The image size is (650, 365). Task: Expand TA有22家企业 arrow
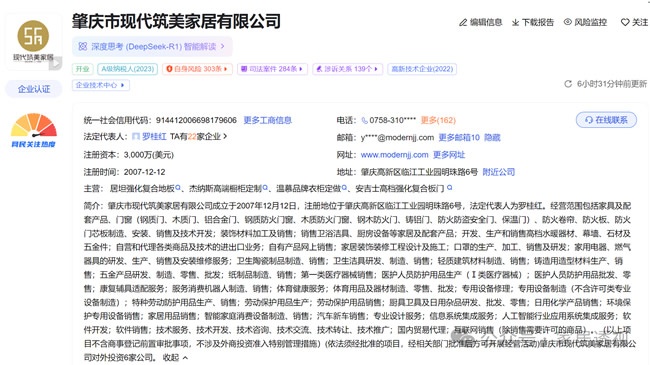(x=225, y=136)
